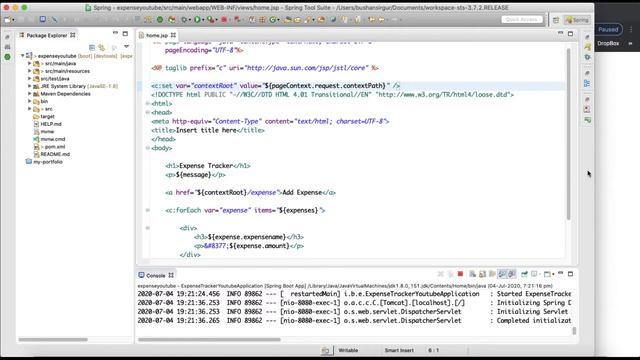Click Clear Console icon in Console toolbar

(472, 274)
